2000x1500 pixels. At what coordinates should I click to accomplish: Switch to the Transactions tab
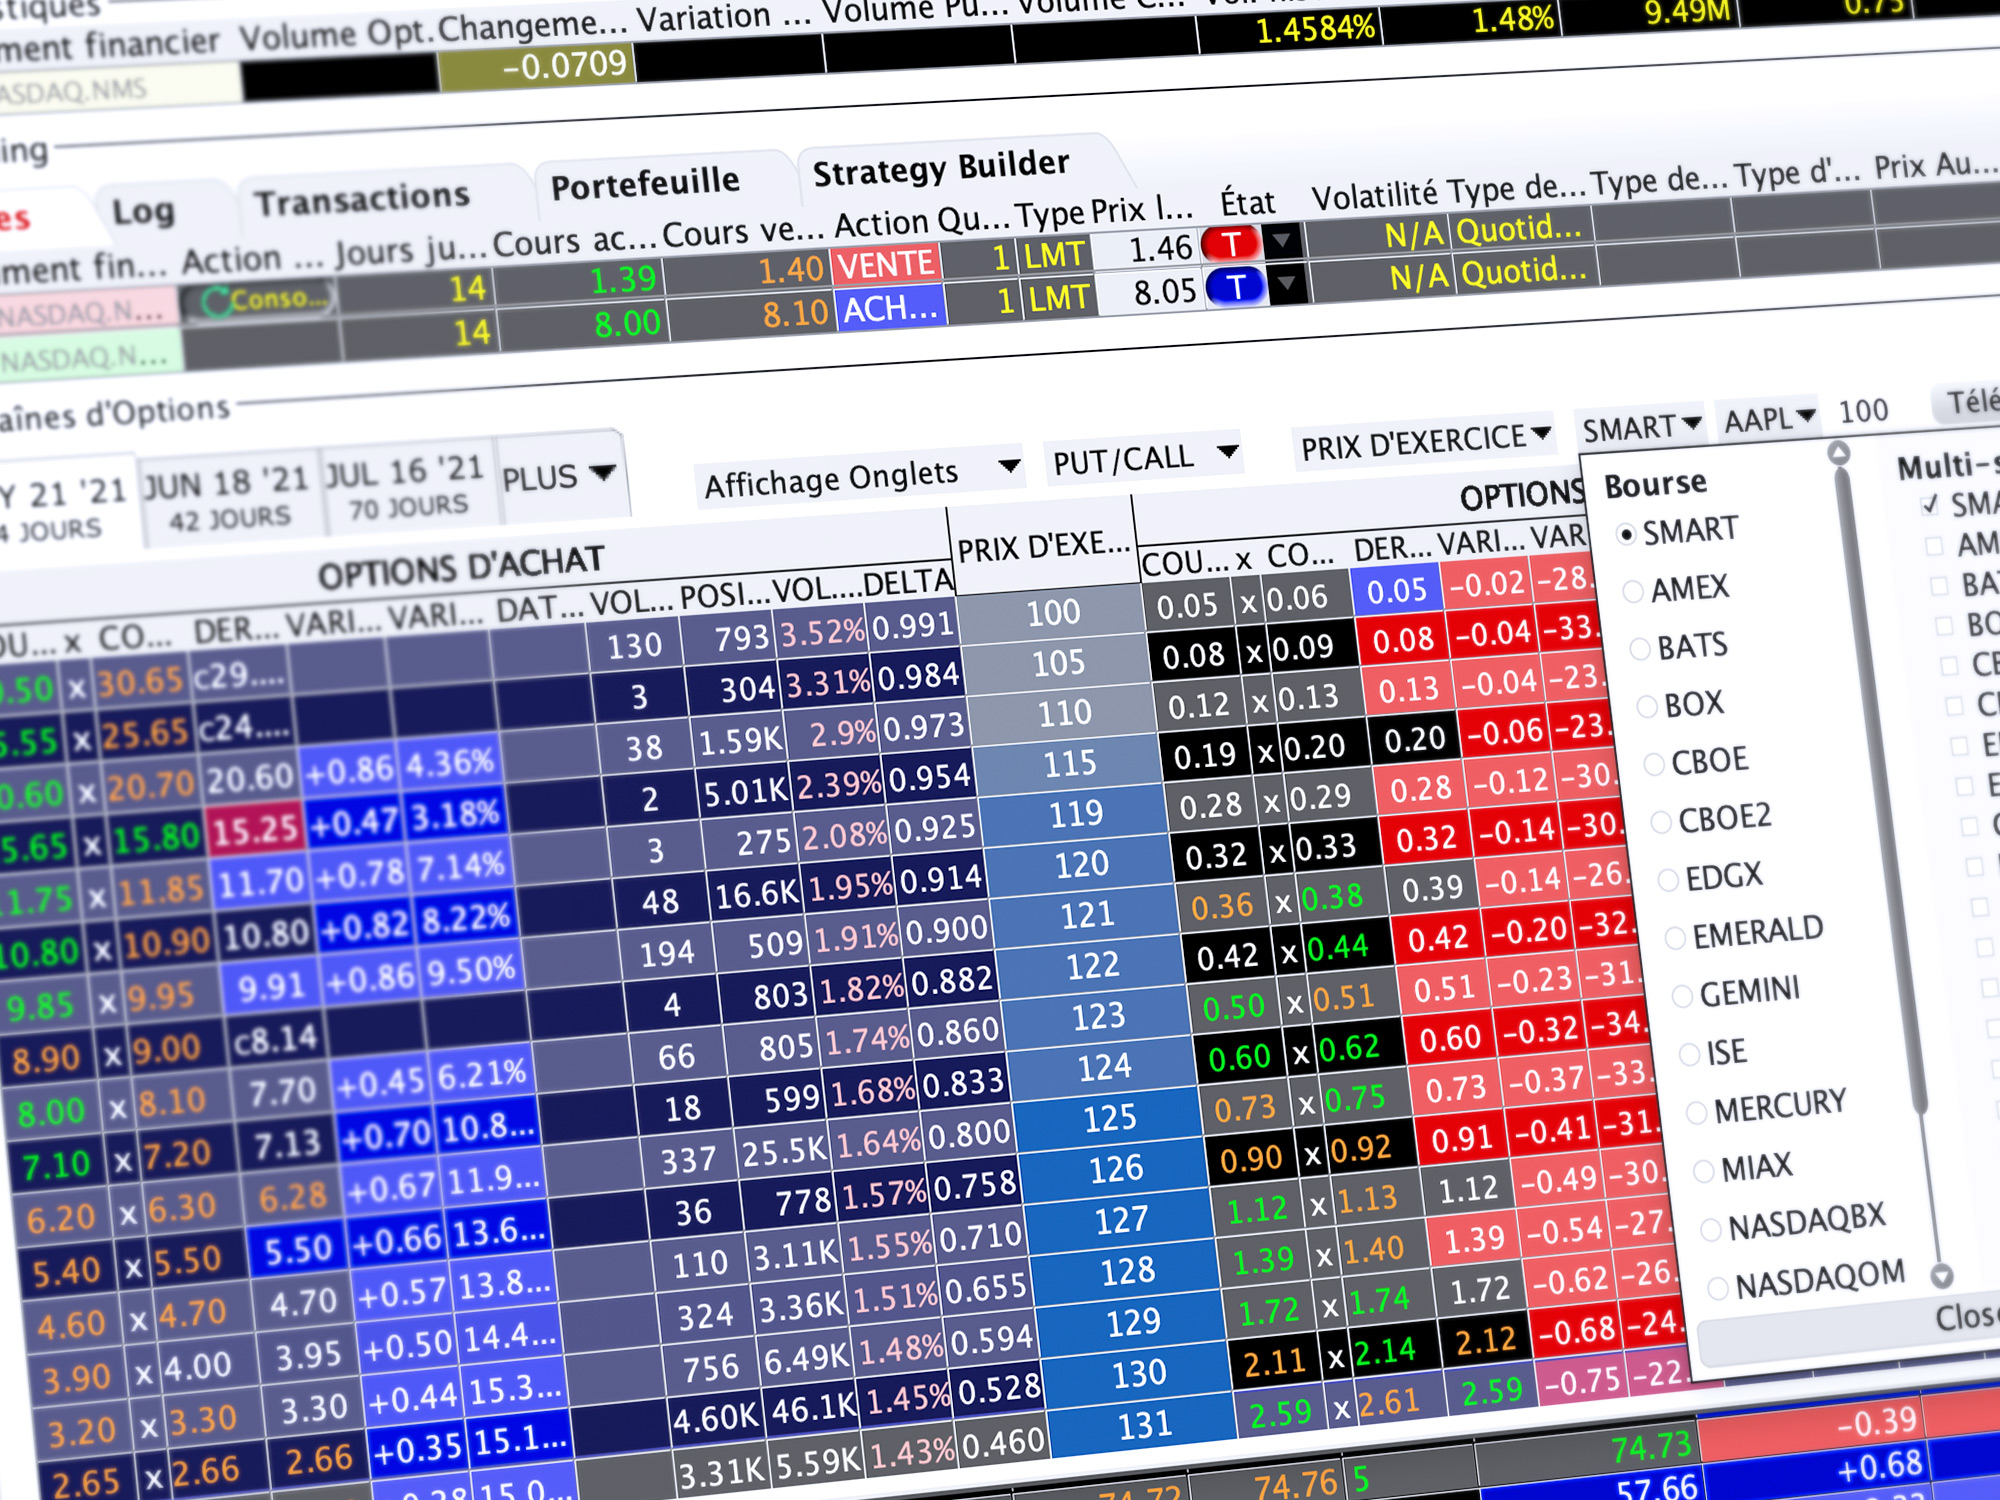[x=362, y=199]
